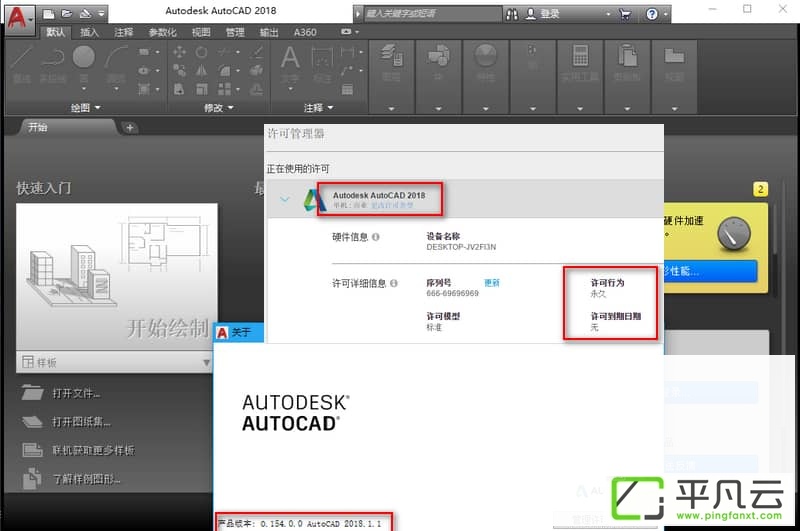Image resolution: width=800 pixels, height=531 pixels.
Task: Select the Copy tool in Modify panel
Action: 179,70
